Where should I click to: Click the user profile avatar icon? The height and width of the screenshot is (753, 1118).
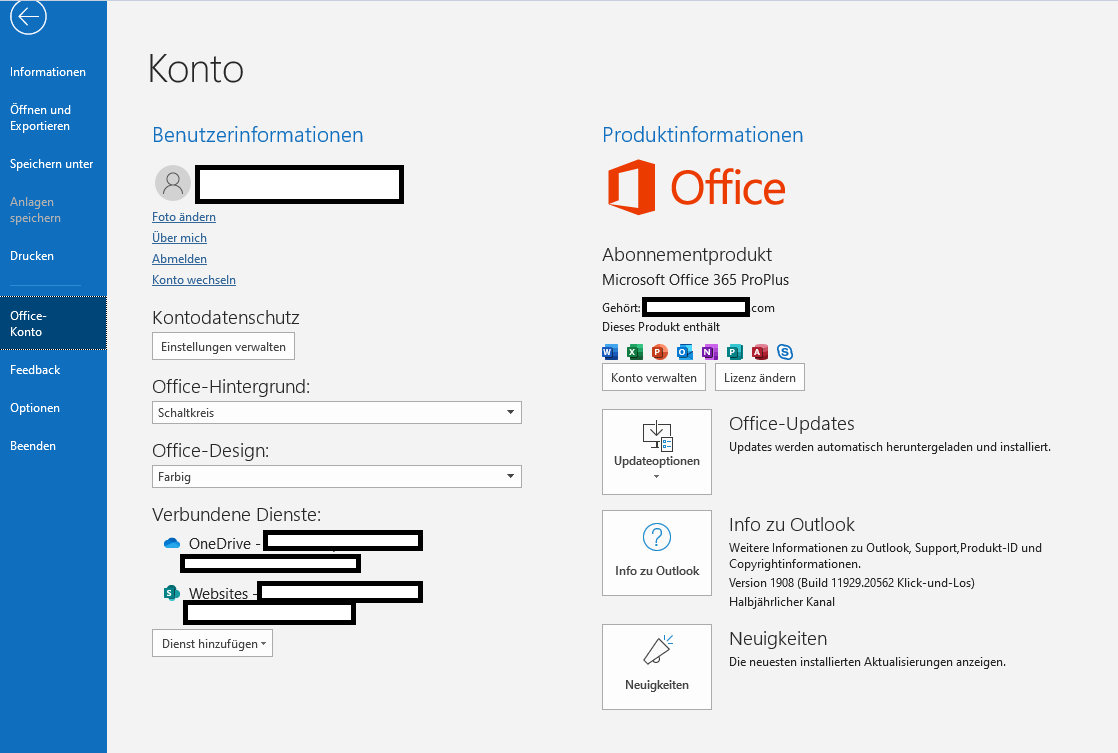173,183
